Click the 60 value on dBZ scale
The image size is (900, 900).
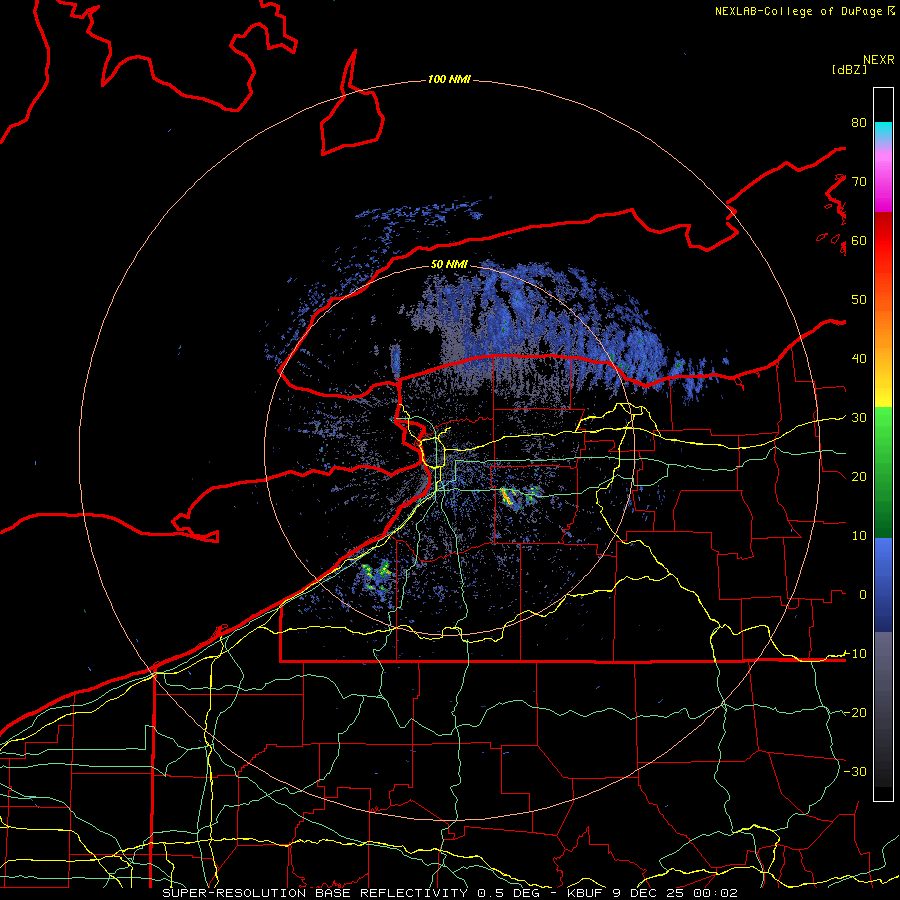(x=859, y=240)
